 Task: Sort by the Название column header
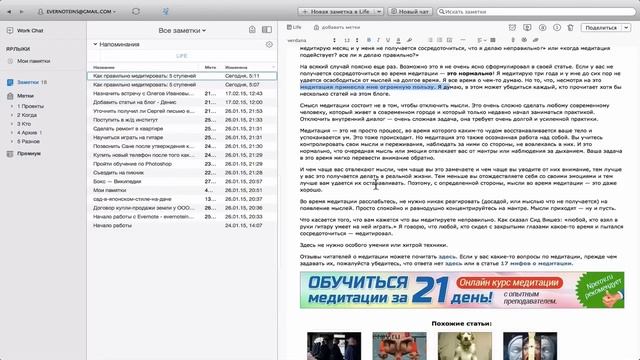104,67
